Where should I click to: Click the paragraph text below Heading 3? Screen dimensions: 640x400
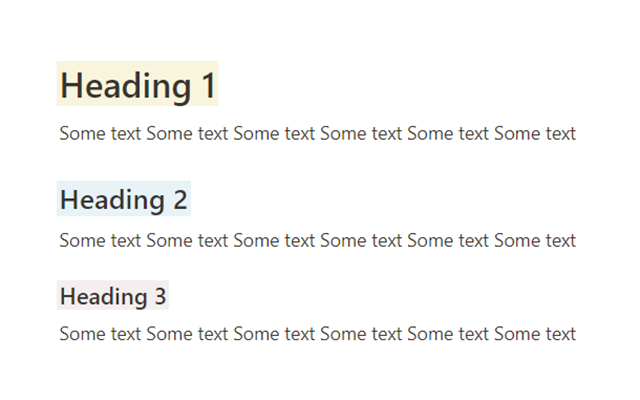tap(318, 334)
